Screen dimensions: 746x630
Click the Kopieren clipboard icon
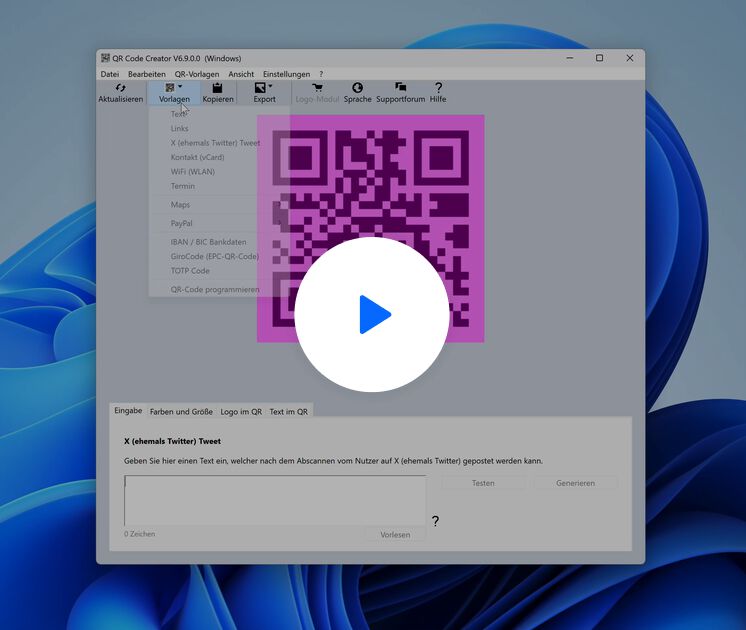(217, 88)
